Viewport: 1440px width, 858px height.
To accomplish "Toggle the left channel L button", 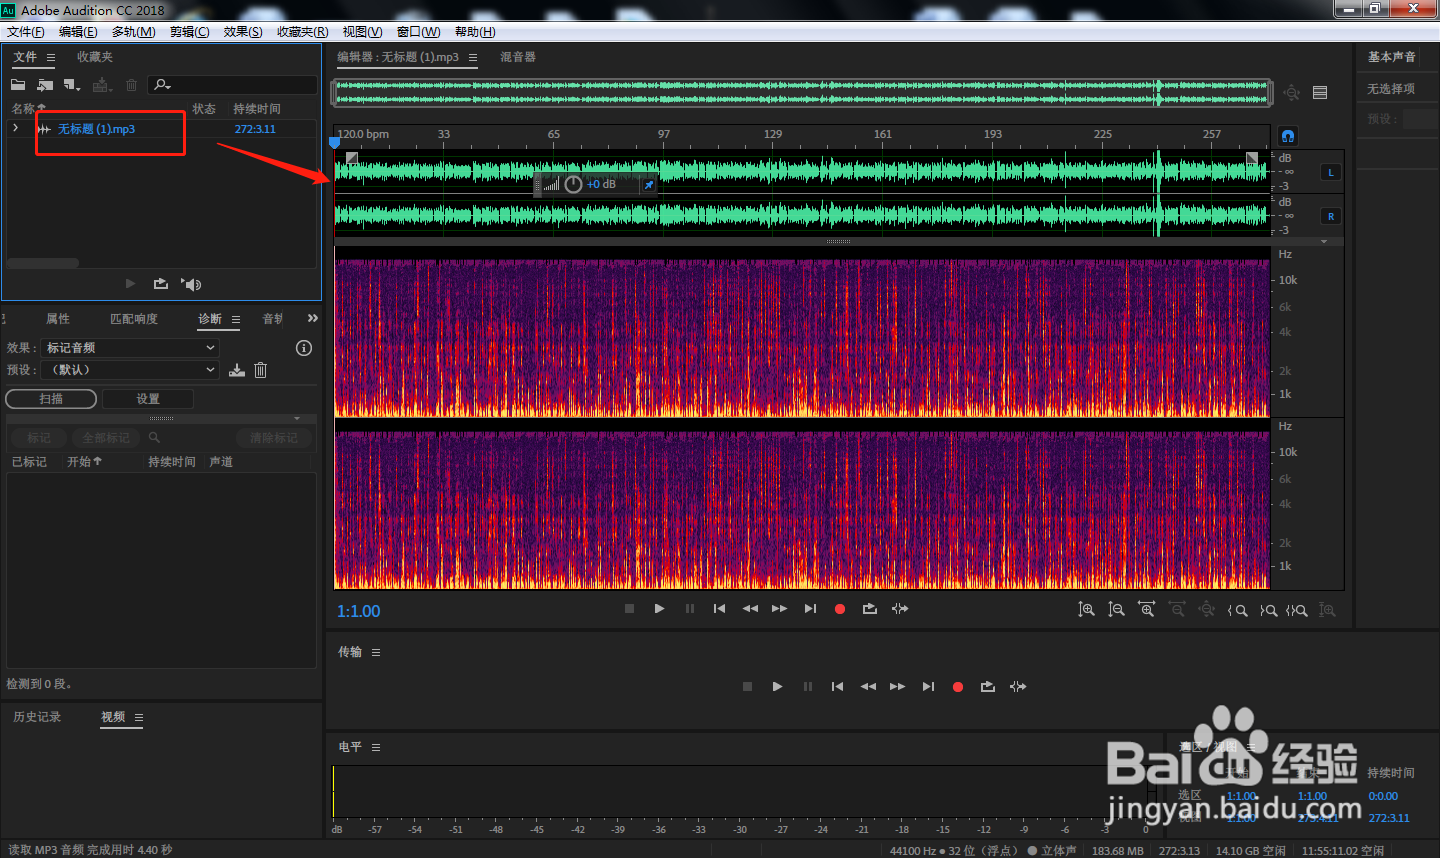I will tap(1331, 173).
